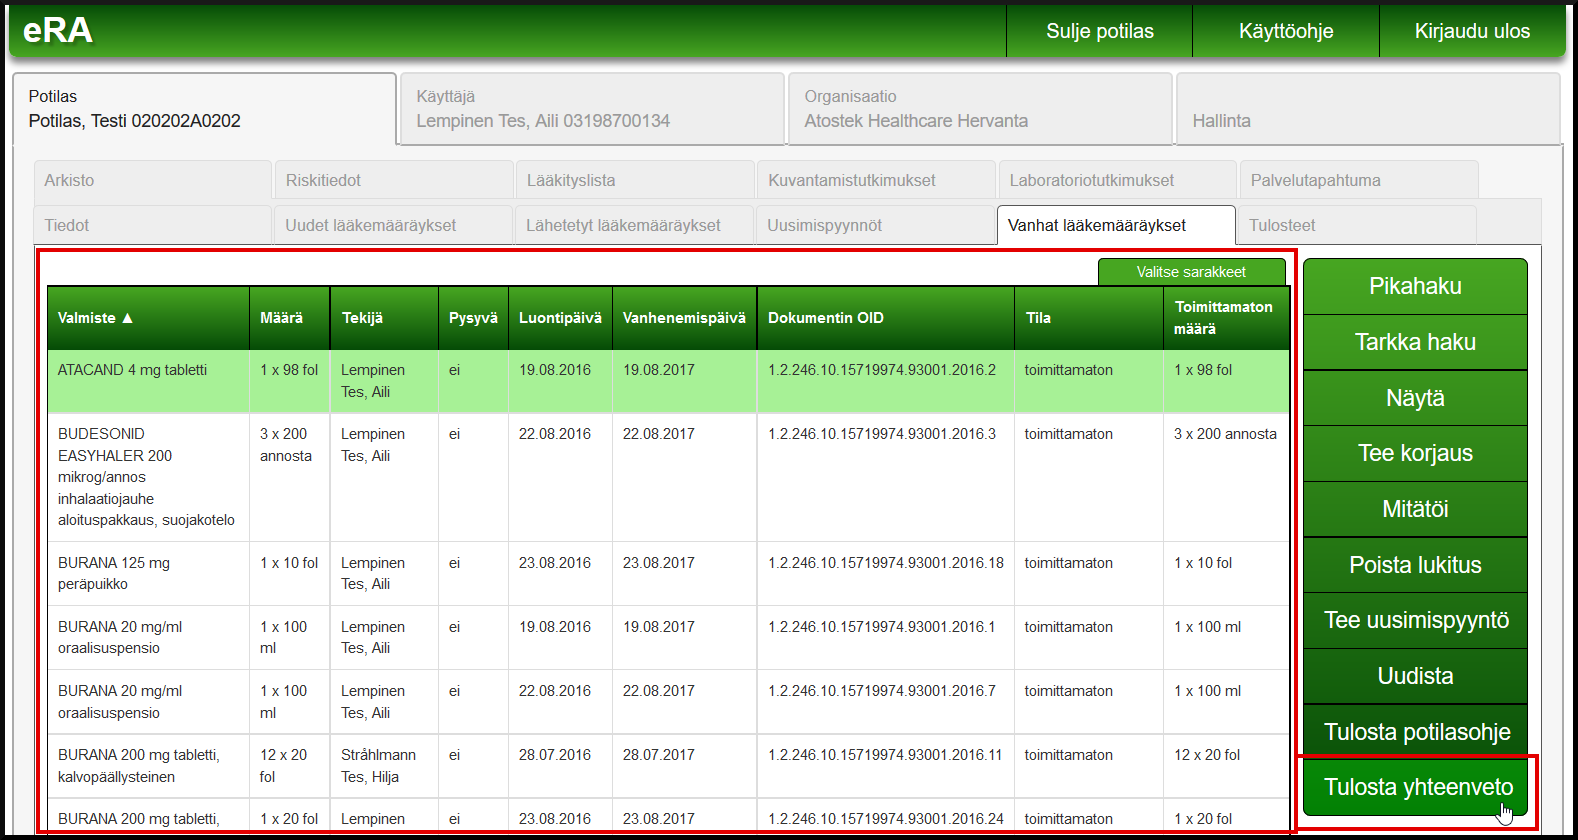The width and height of the screenshot is (1578, 840).
Task: Log out with Kirjaudu ulos
Action: [x=1472, y=31]
